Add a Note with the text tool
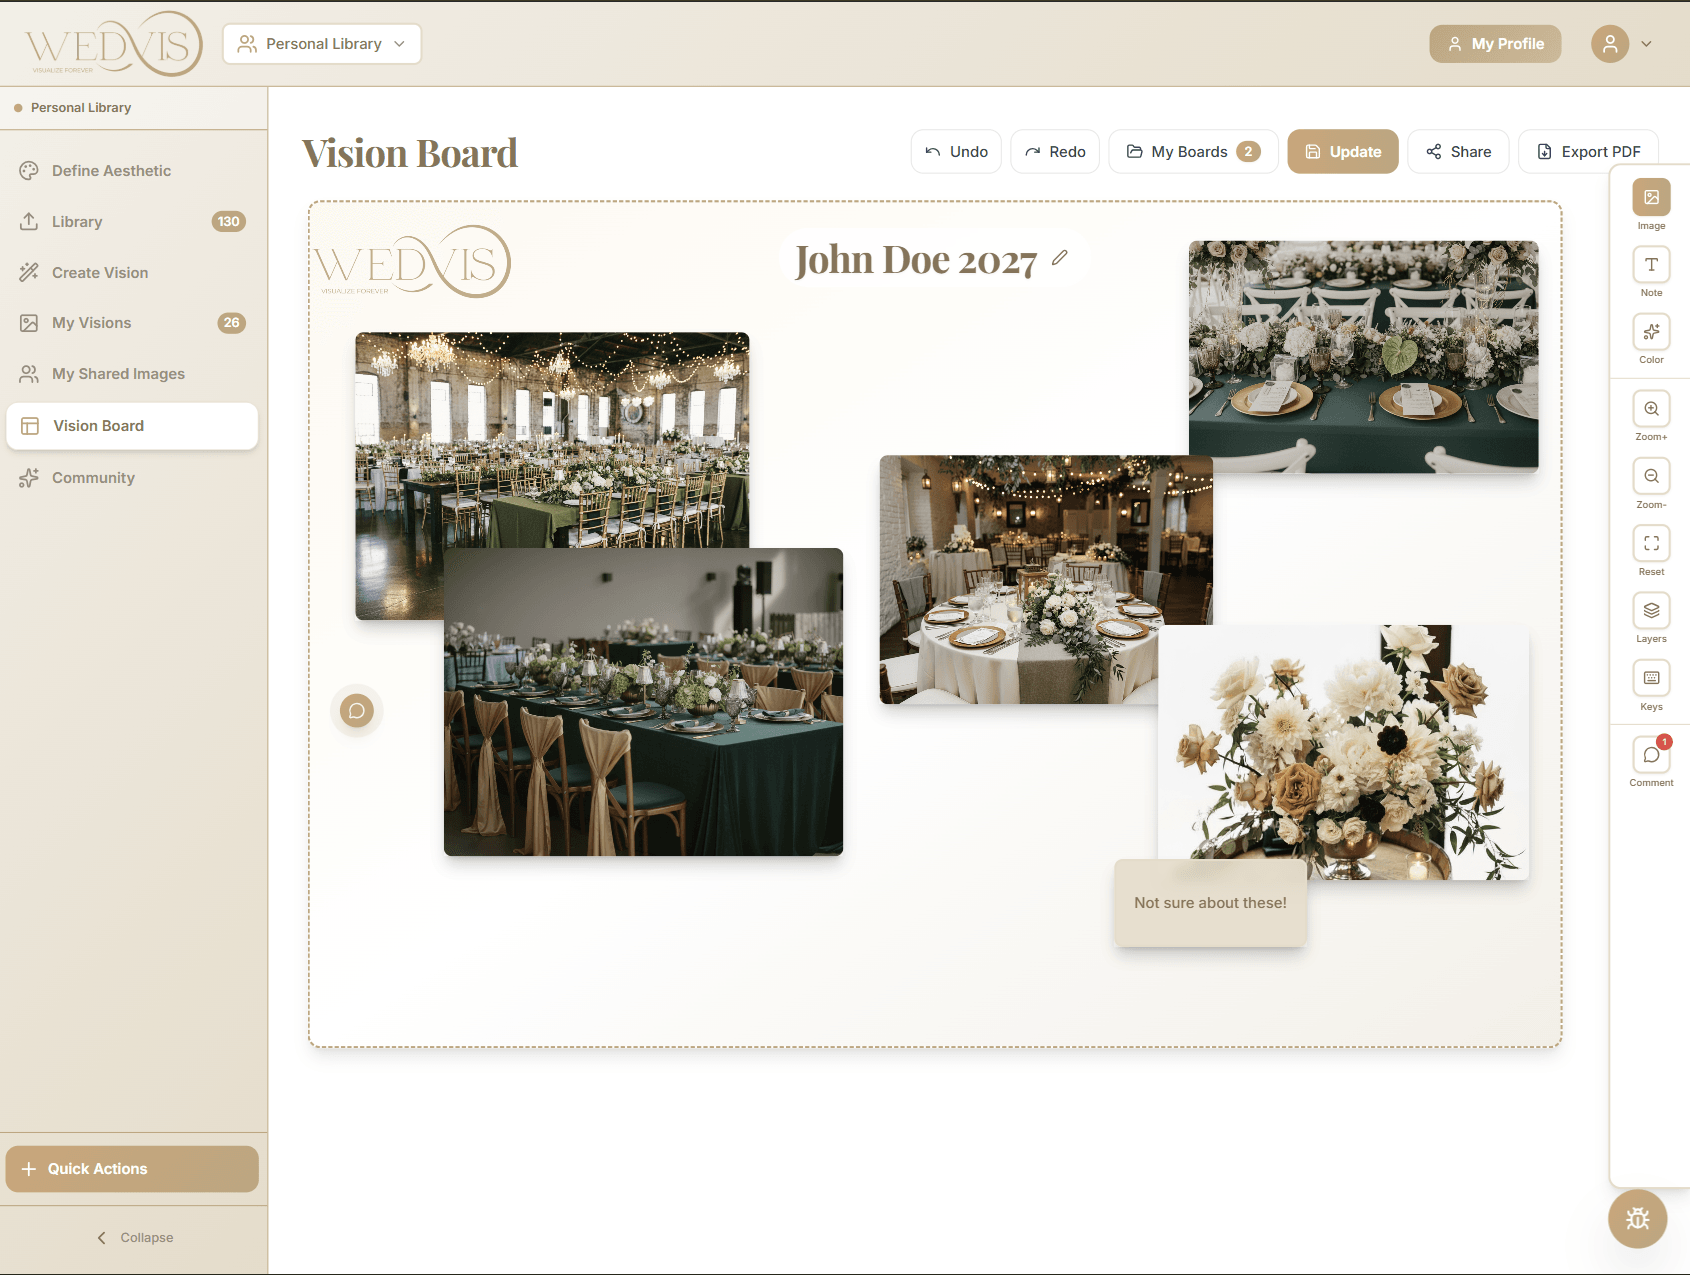 (1651, 265)
